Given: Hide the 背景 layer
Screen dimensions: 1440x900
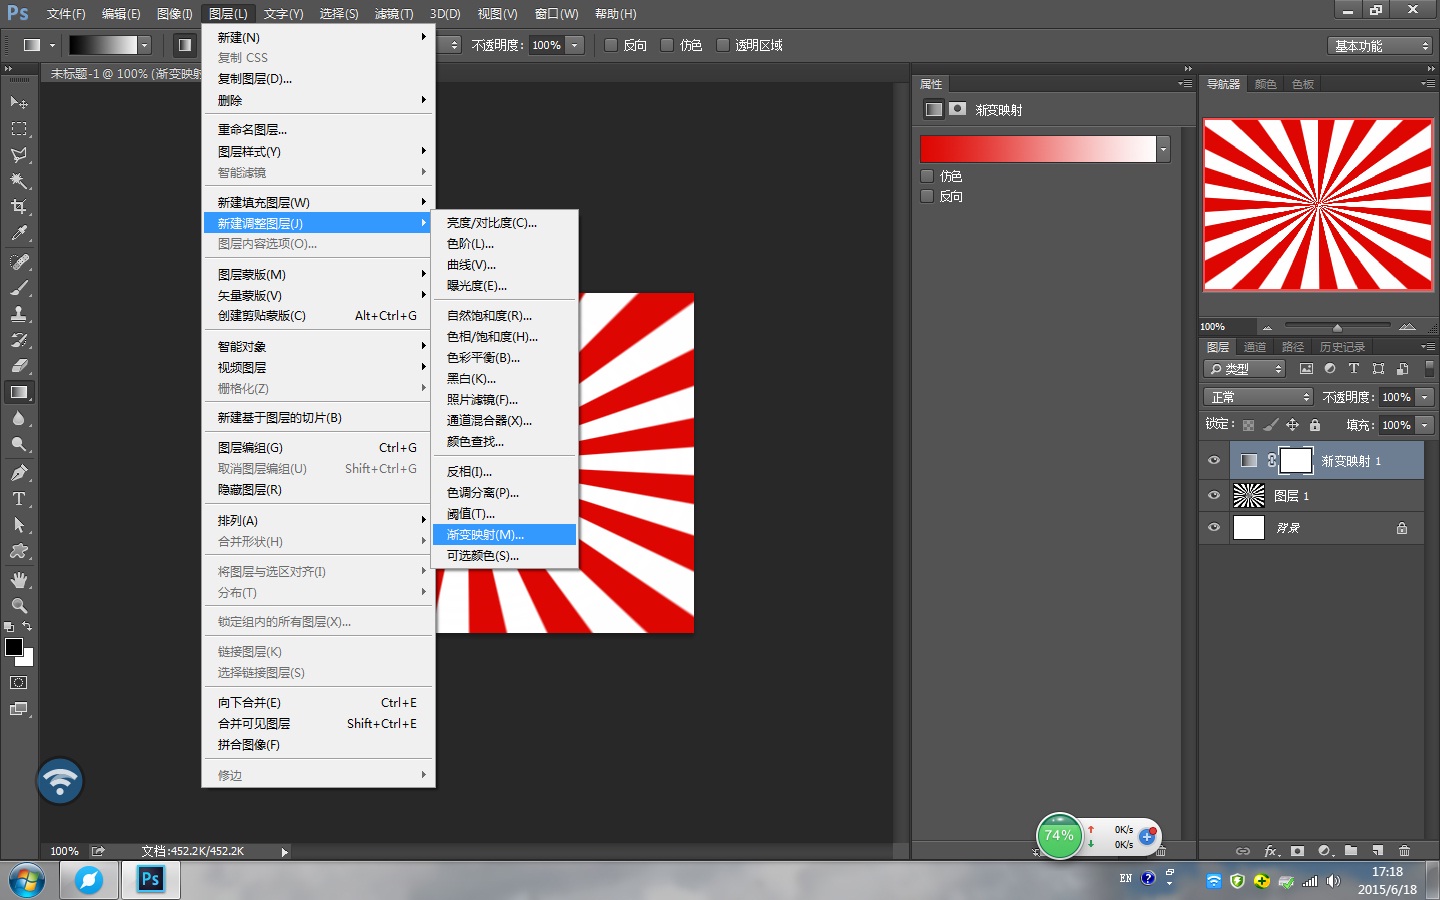Looking at the screenshot, I should pos(1214,527).
